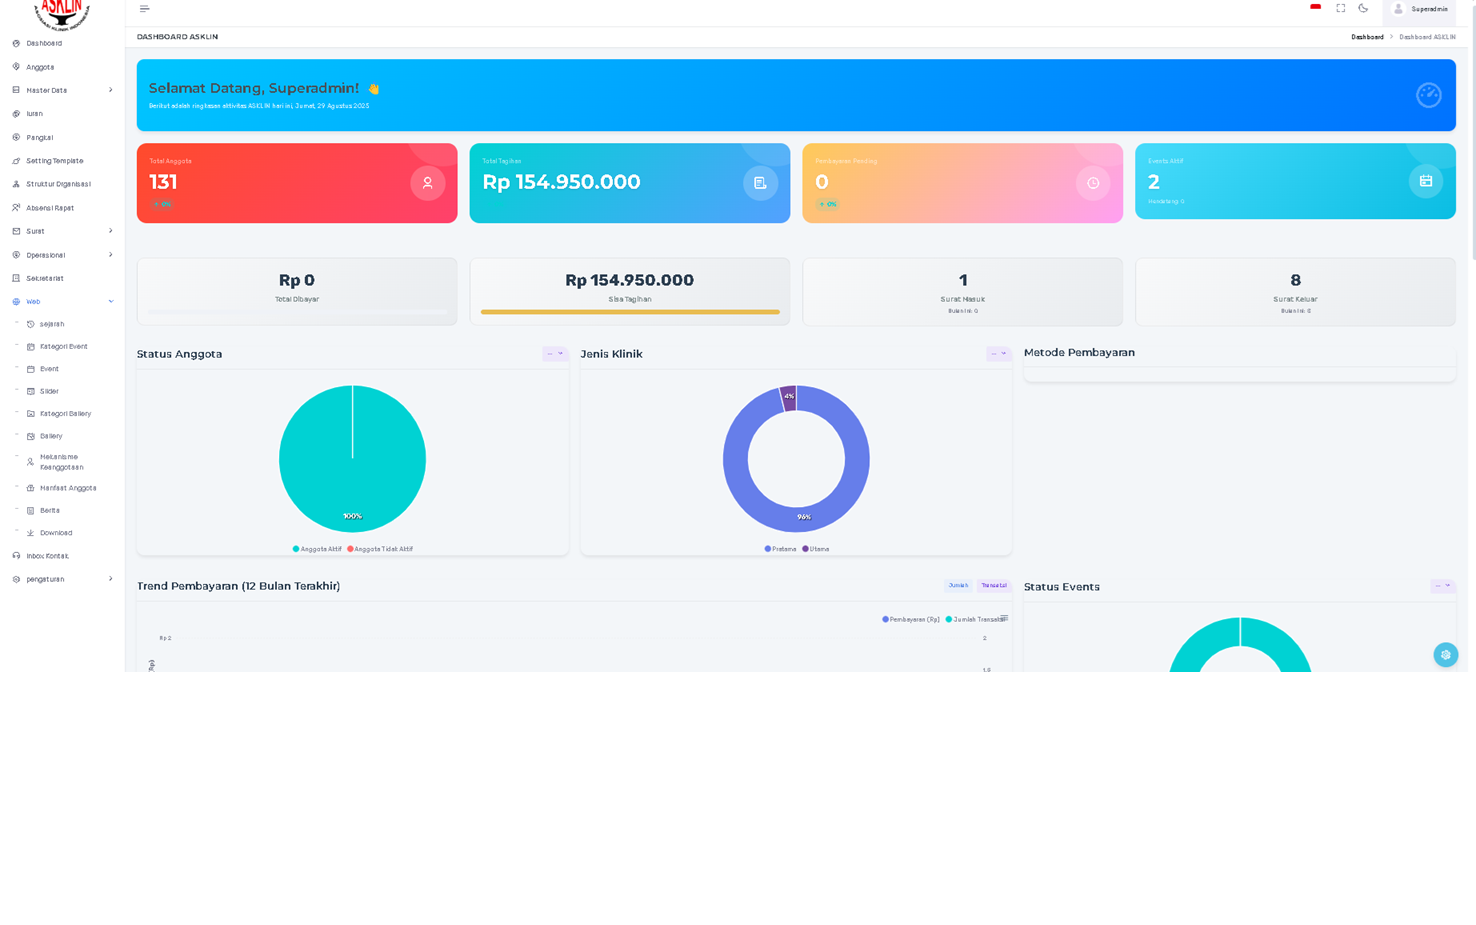The width and height of the screenshot is (1476, 925).
Task: Open the Status Anggota chart dropdown
Action: [555, 354]
